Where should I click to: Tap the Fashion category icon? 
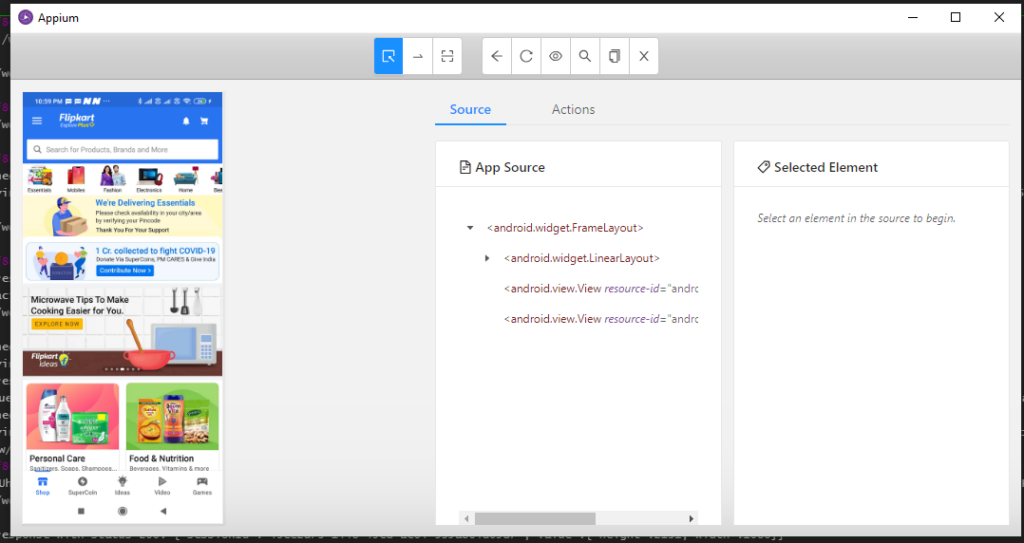point(112,179)
